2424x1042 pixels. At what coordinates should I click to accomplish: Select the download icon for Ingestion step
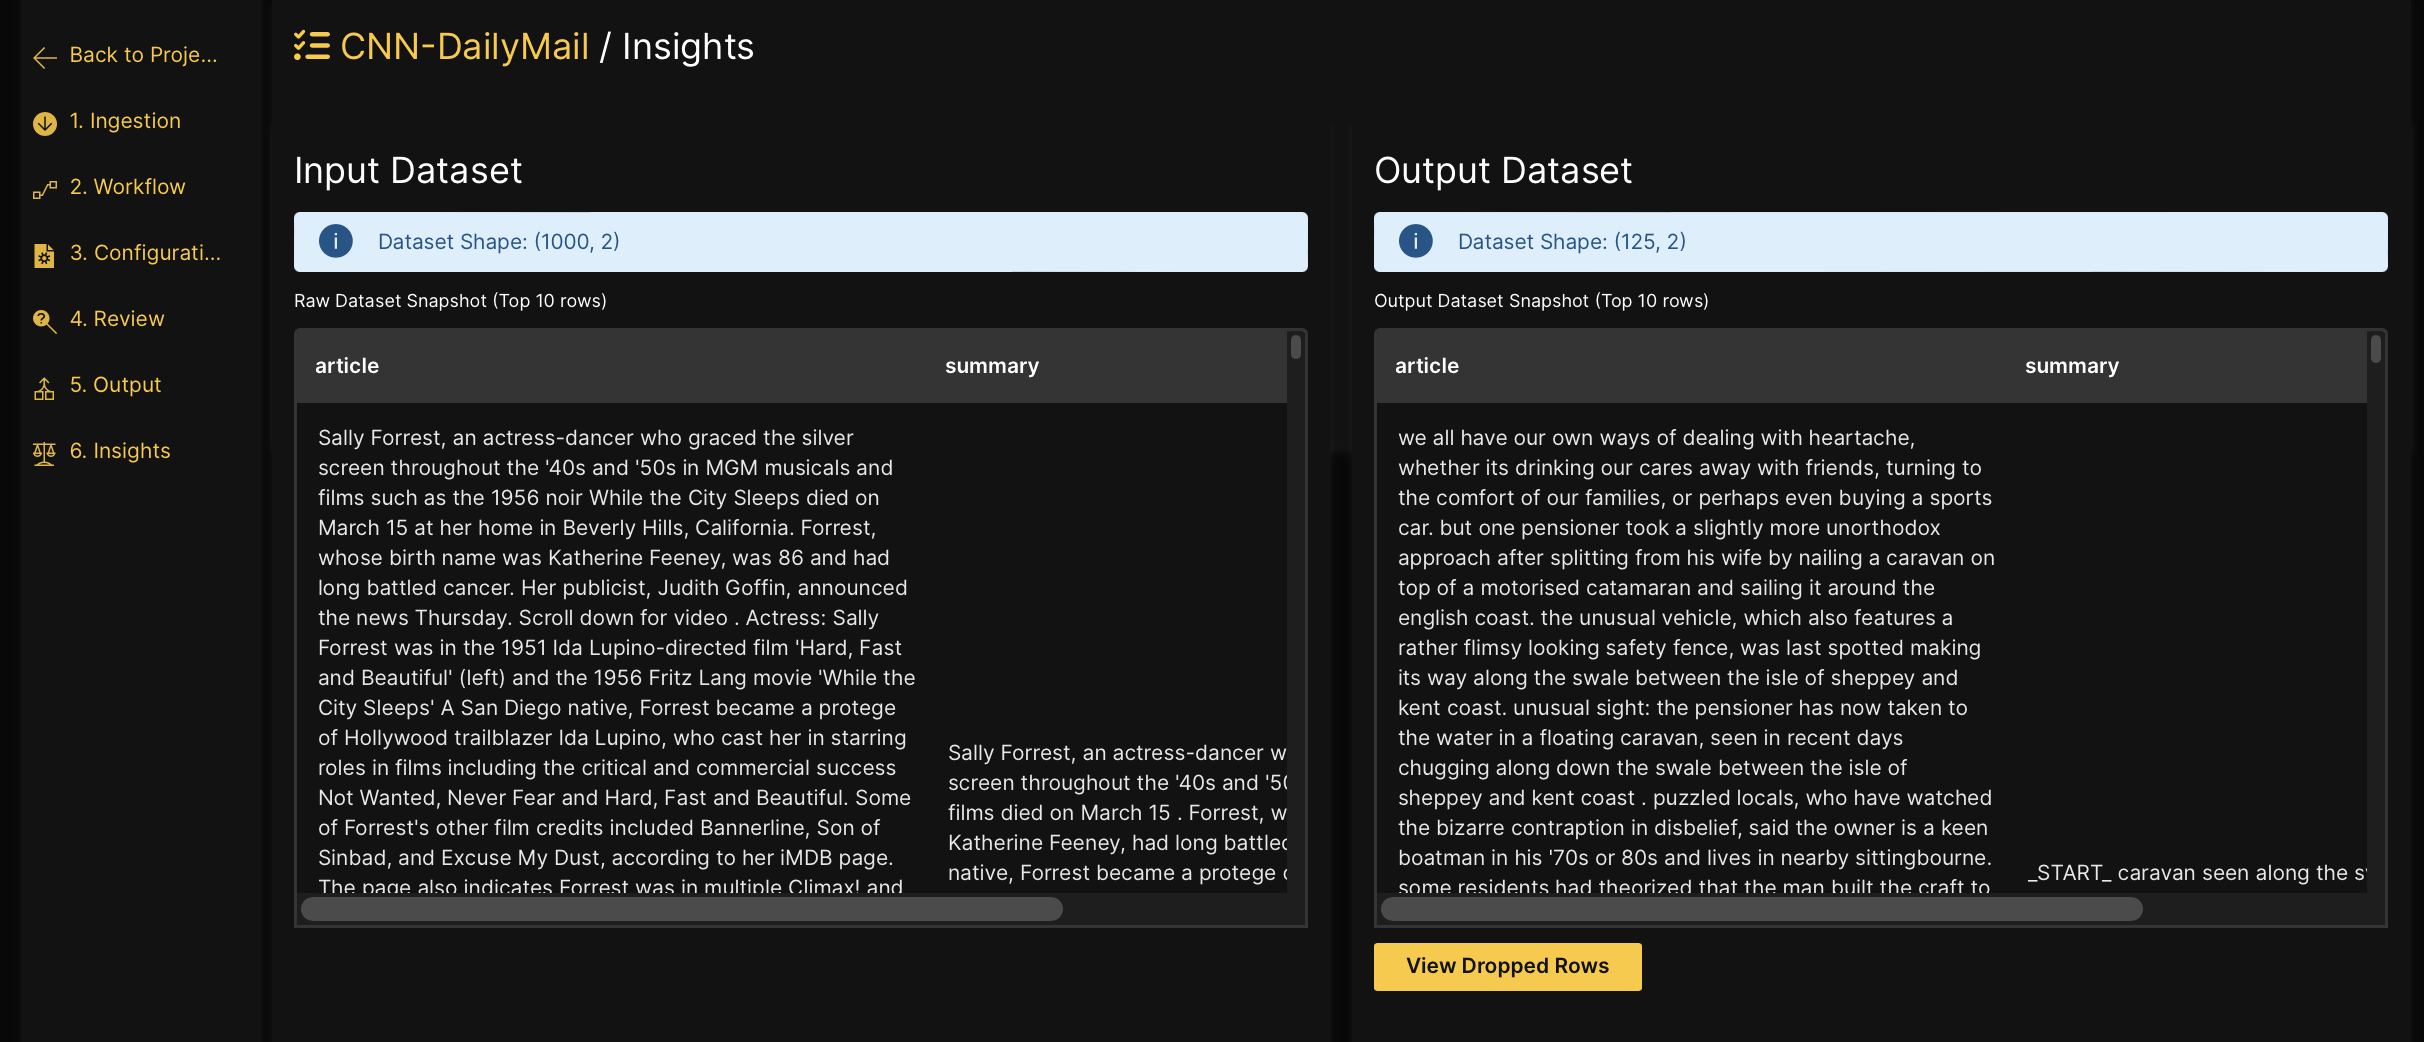click(44, 124)
